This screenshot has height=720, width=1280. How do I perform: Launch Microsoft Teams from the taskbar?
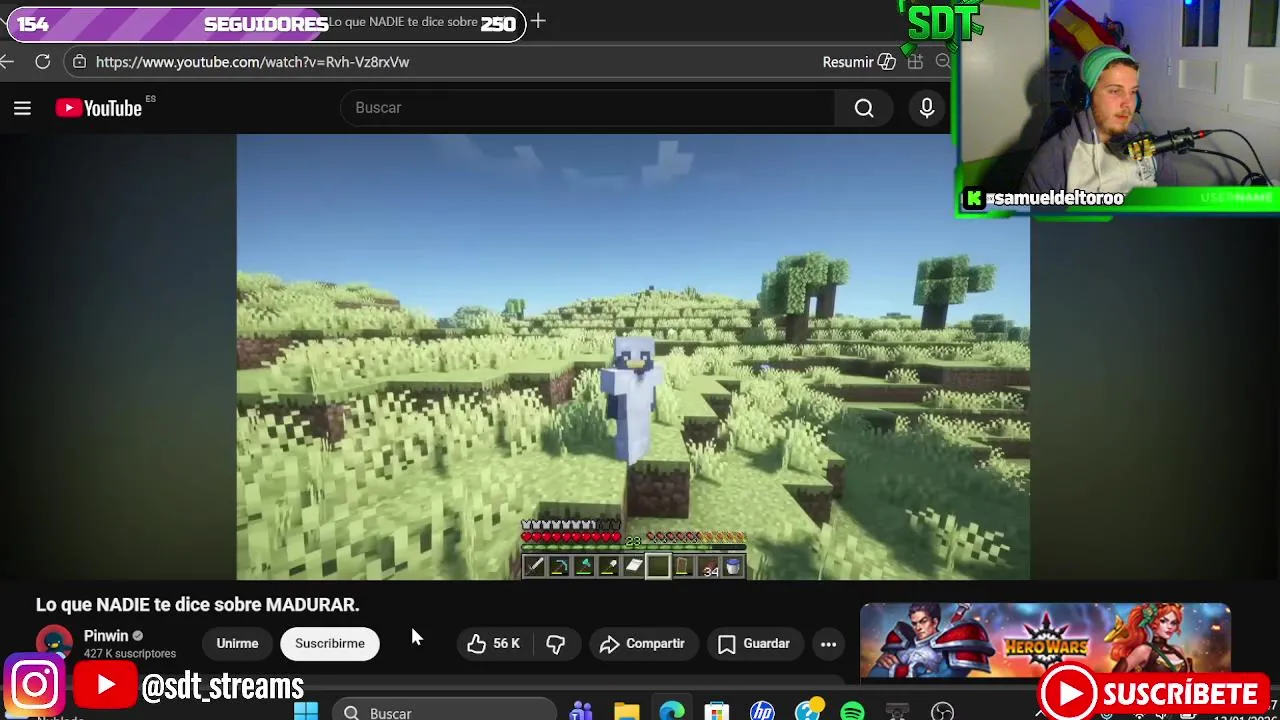click(x=581, y=711)
